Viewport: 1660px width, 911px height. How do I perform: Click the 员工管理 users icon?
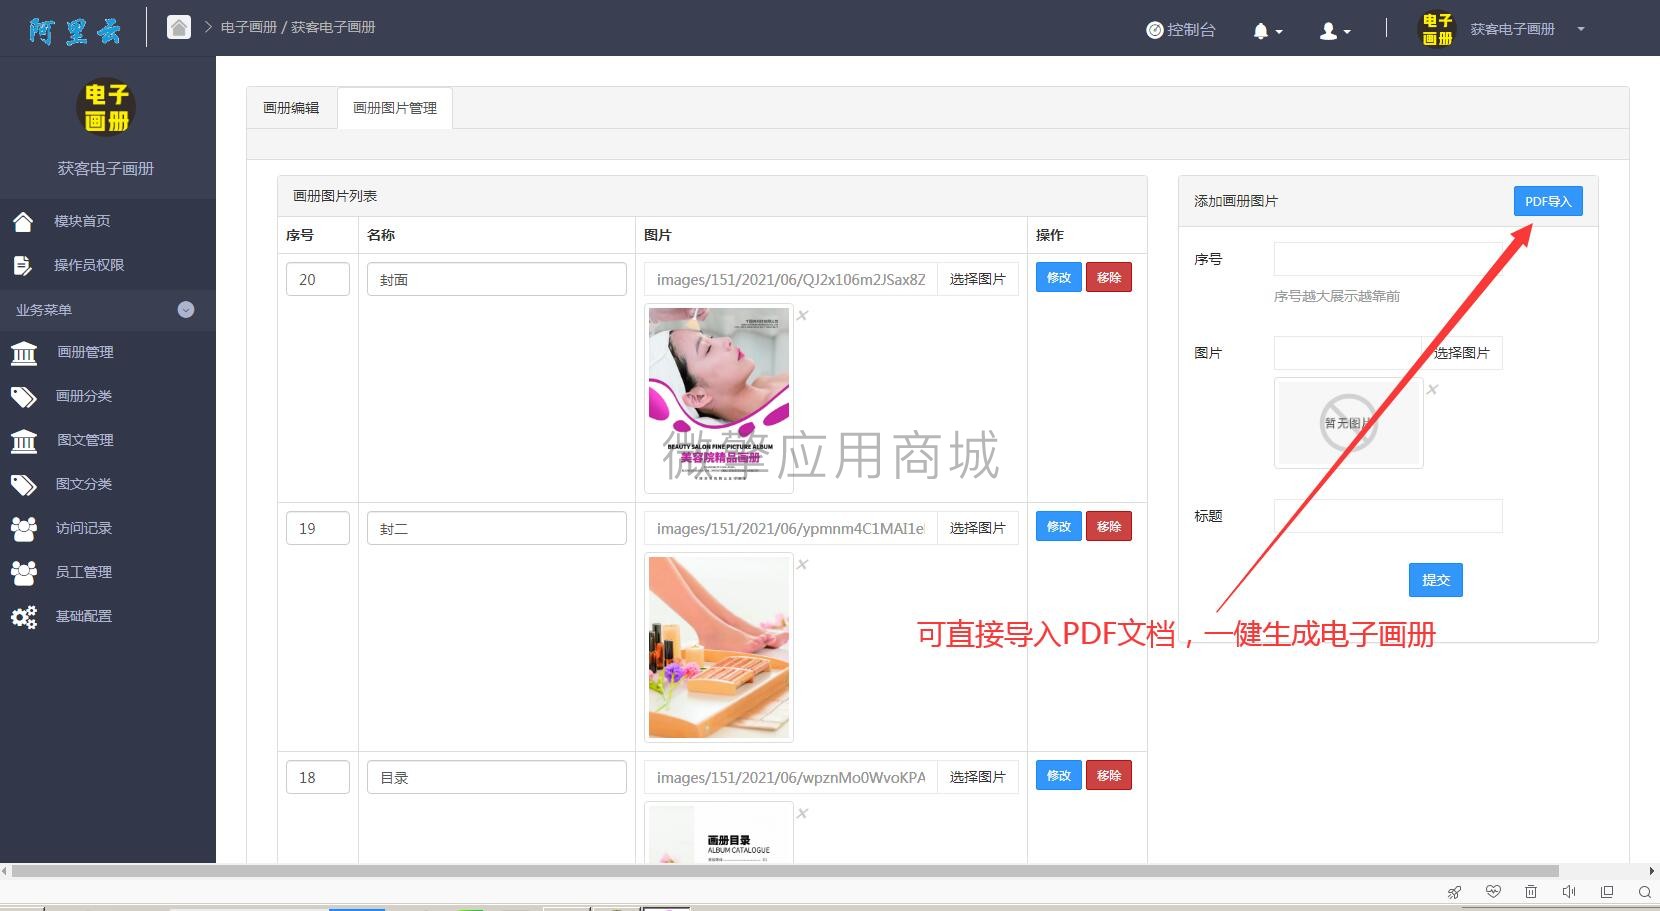pyautogui.click(x=24, y=572)
